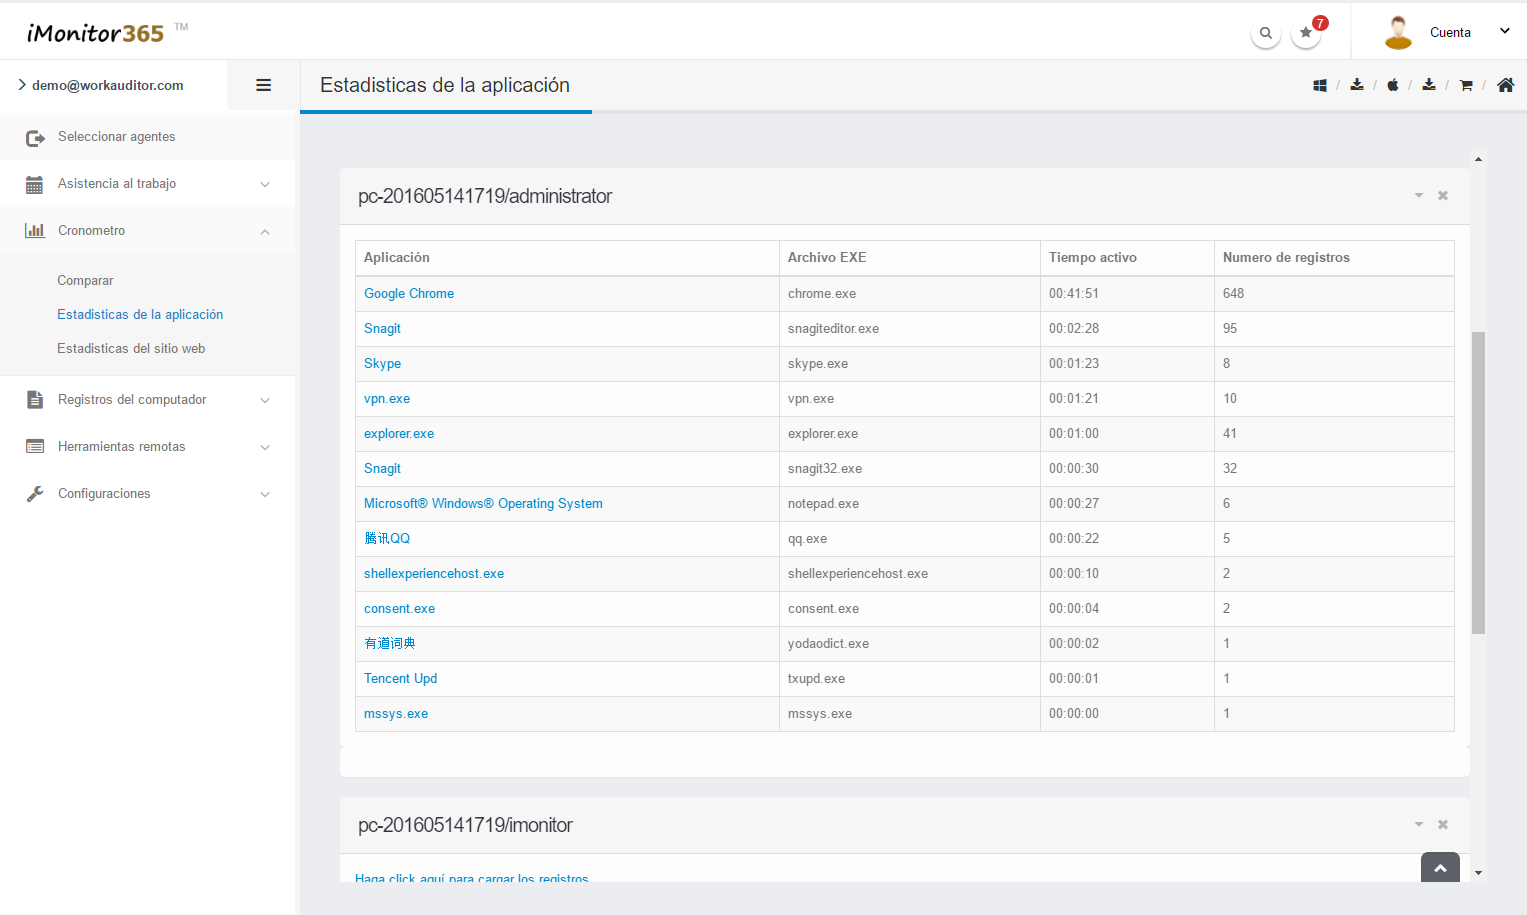The image size is (1527, 915).
Task: Select Estadisticas del sitio web submenu item
Action: (131, 349)
